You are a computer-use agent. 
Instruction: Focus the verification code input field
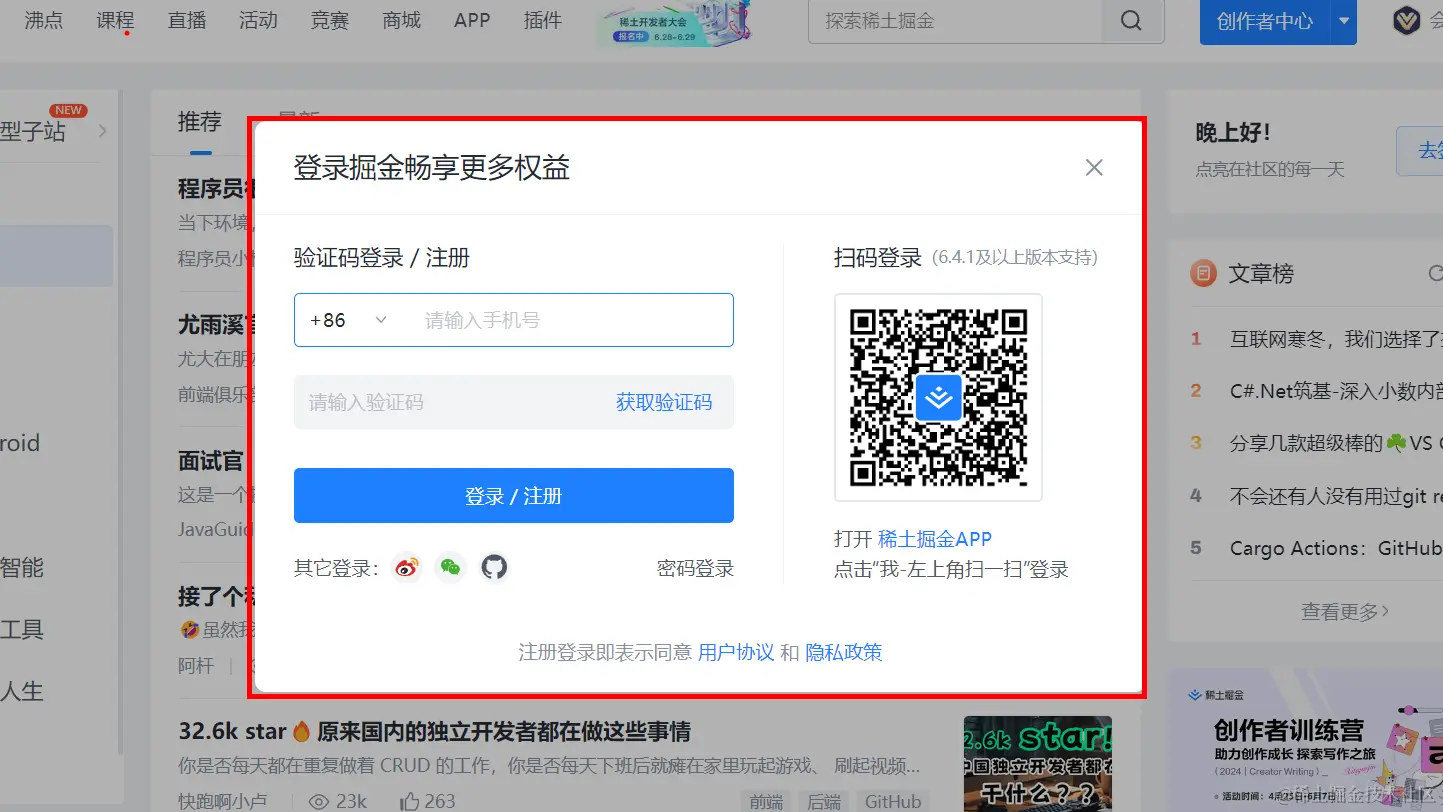pos(450,402)
